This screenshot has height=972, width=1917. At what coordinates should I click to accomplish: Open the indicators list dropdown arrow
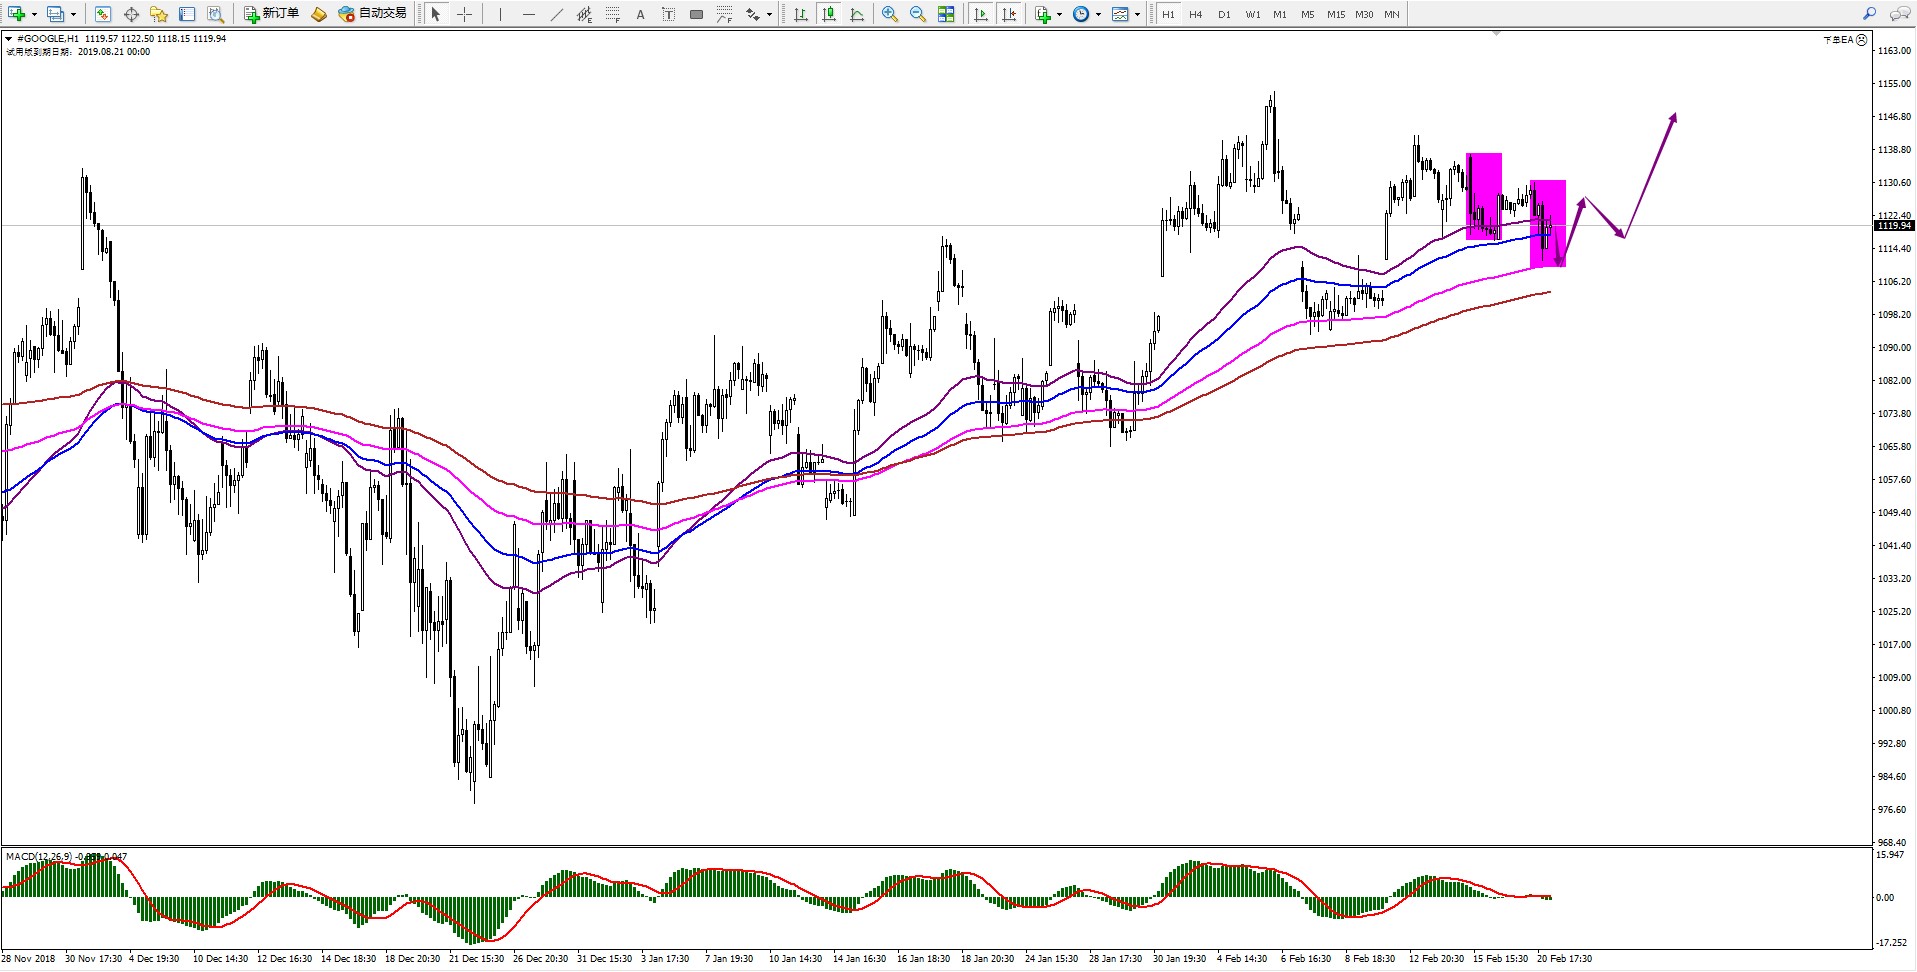[x=1059, y=14]
